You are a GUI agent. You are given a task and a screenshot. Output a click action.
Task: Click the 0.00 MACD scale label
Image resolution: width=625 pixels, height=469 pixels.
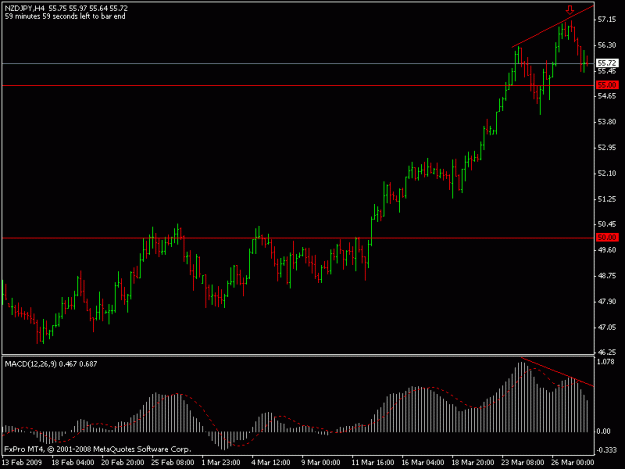click(x=604, y=431)
